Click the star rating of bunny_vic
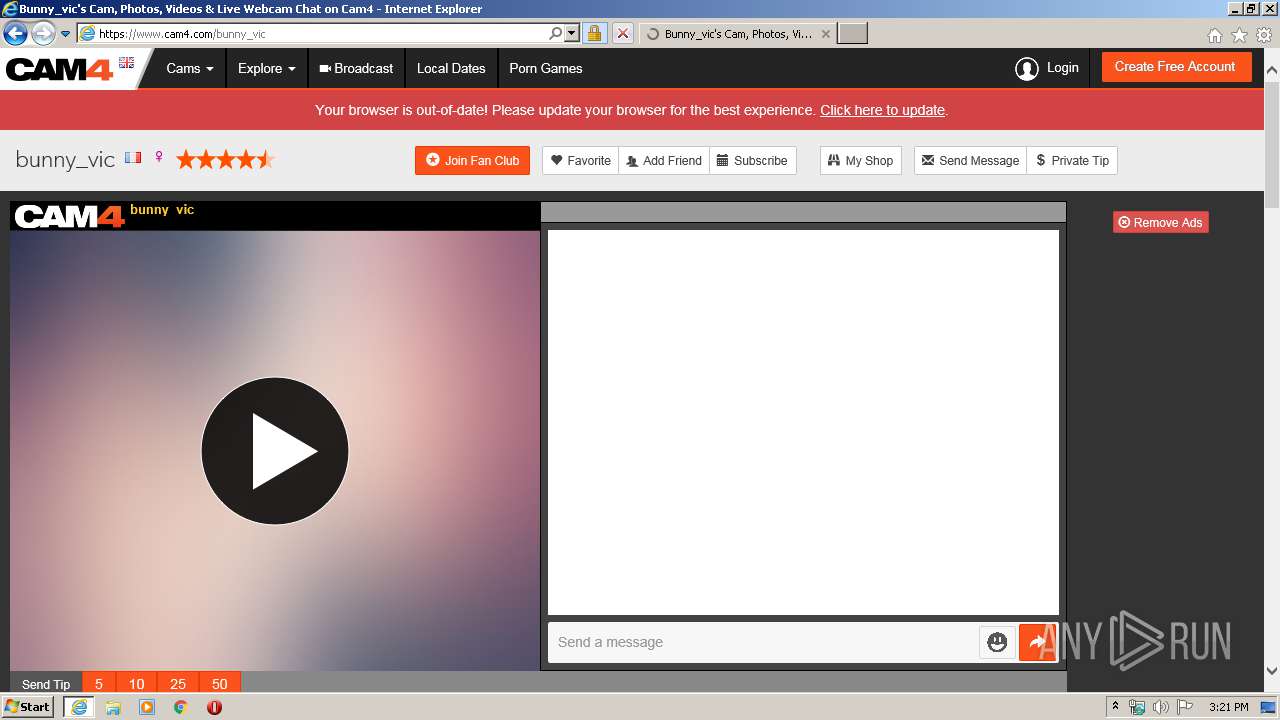Screen dimensions: 1280x720 (x=225, y=159)
